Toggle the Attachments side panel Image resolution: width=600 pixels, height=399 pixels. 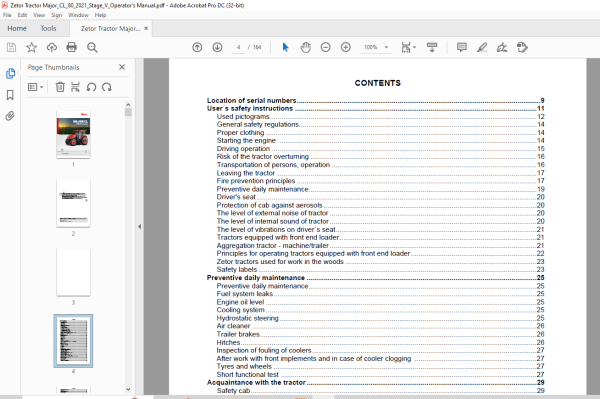click(10, 116)
